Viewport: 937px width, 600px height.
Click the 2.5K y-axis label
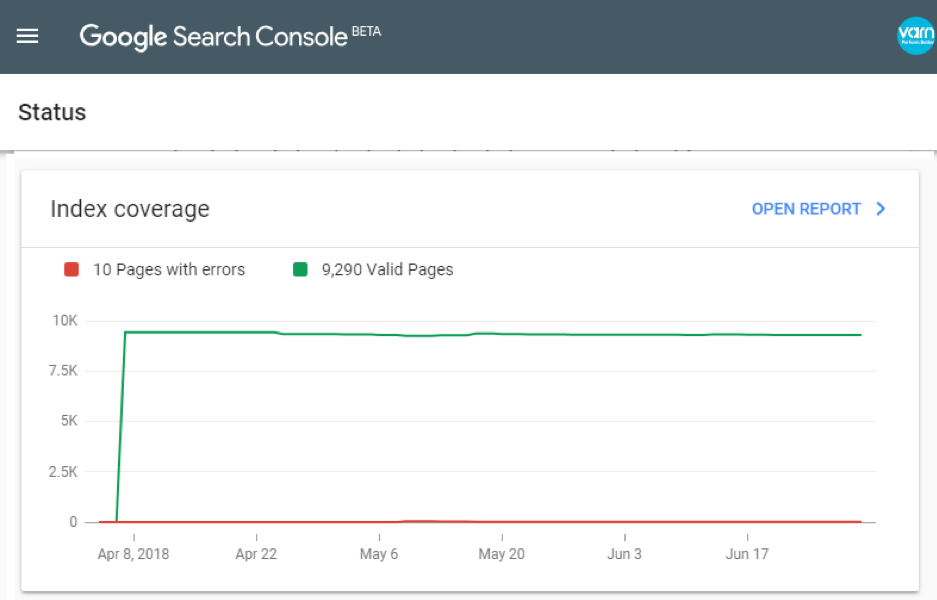pos(63,472)
